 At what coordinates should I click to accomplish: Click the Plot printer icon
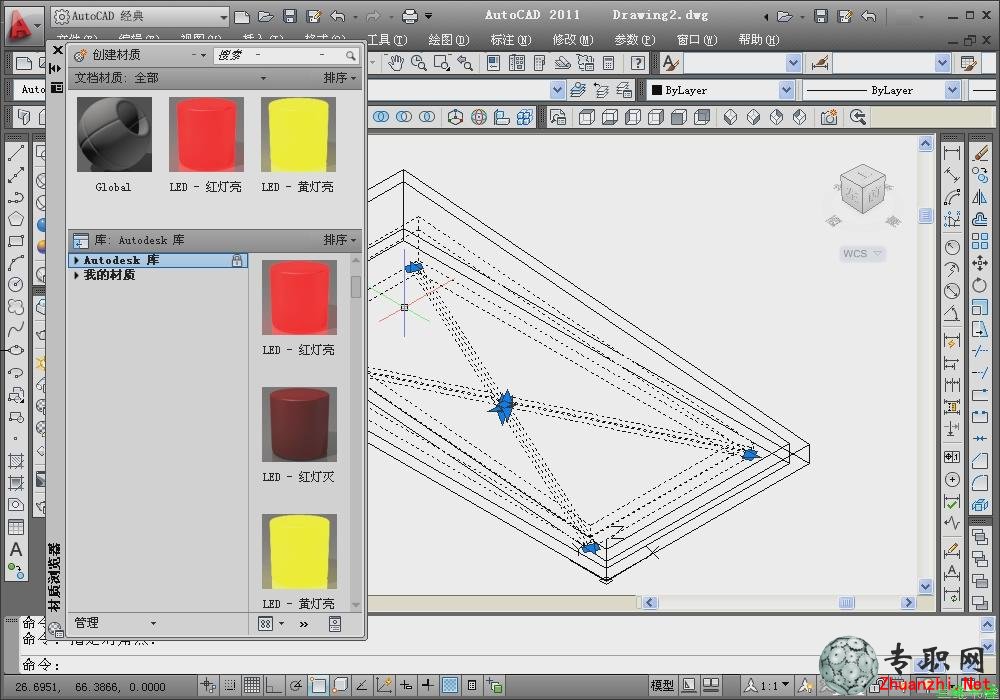coord(411,16)
